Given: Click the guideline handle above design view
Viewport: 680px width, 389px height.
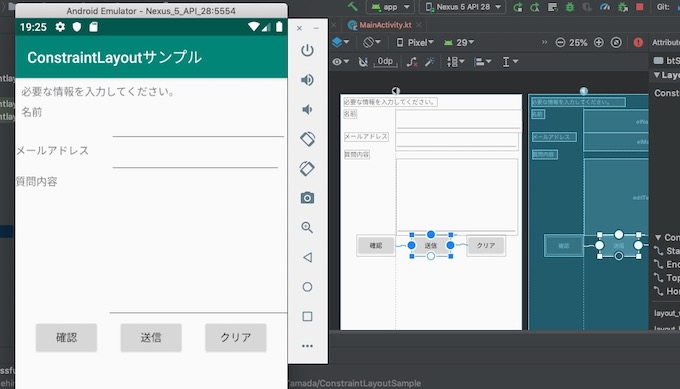Looking at the screenshot, I should (x=396, y=91).
